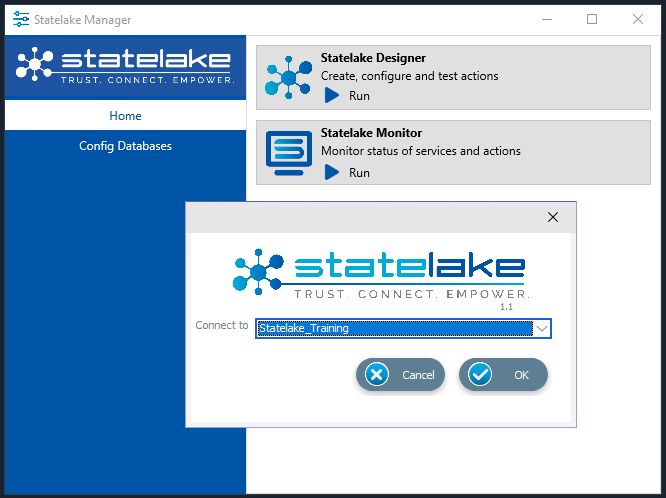Click the 'Connect to' label

coord(222,325)
